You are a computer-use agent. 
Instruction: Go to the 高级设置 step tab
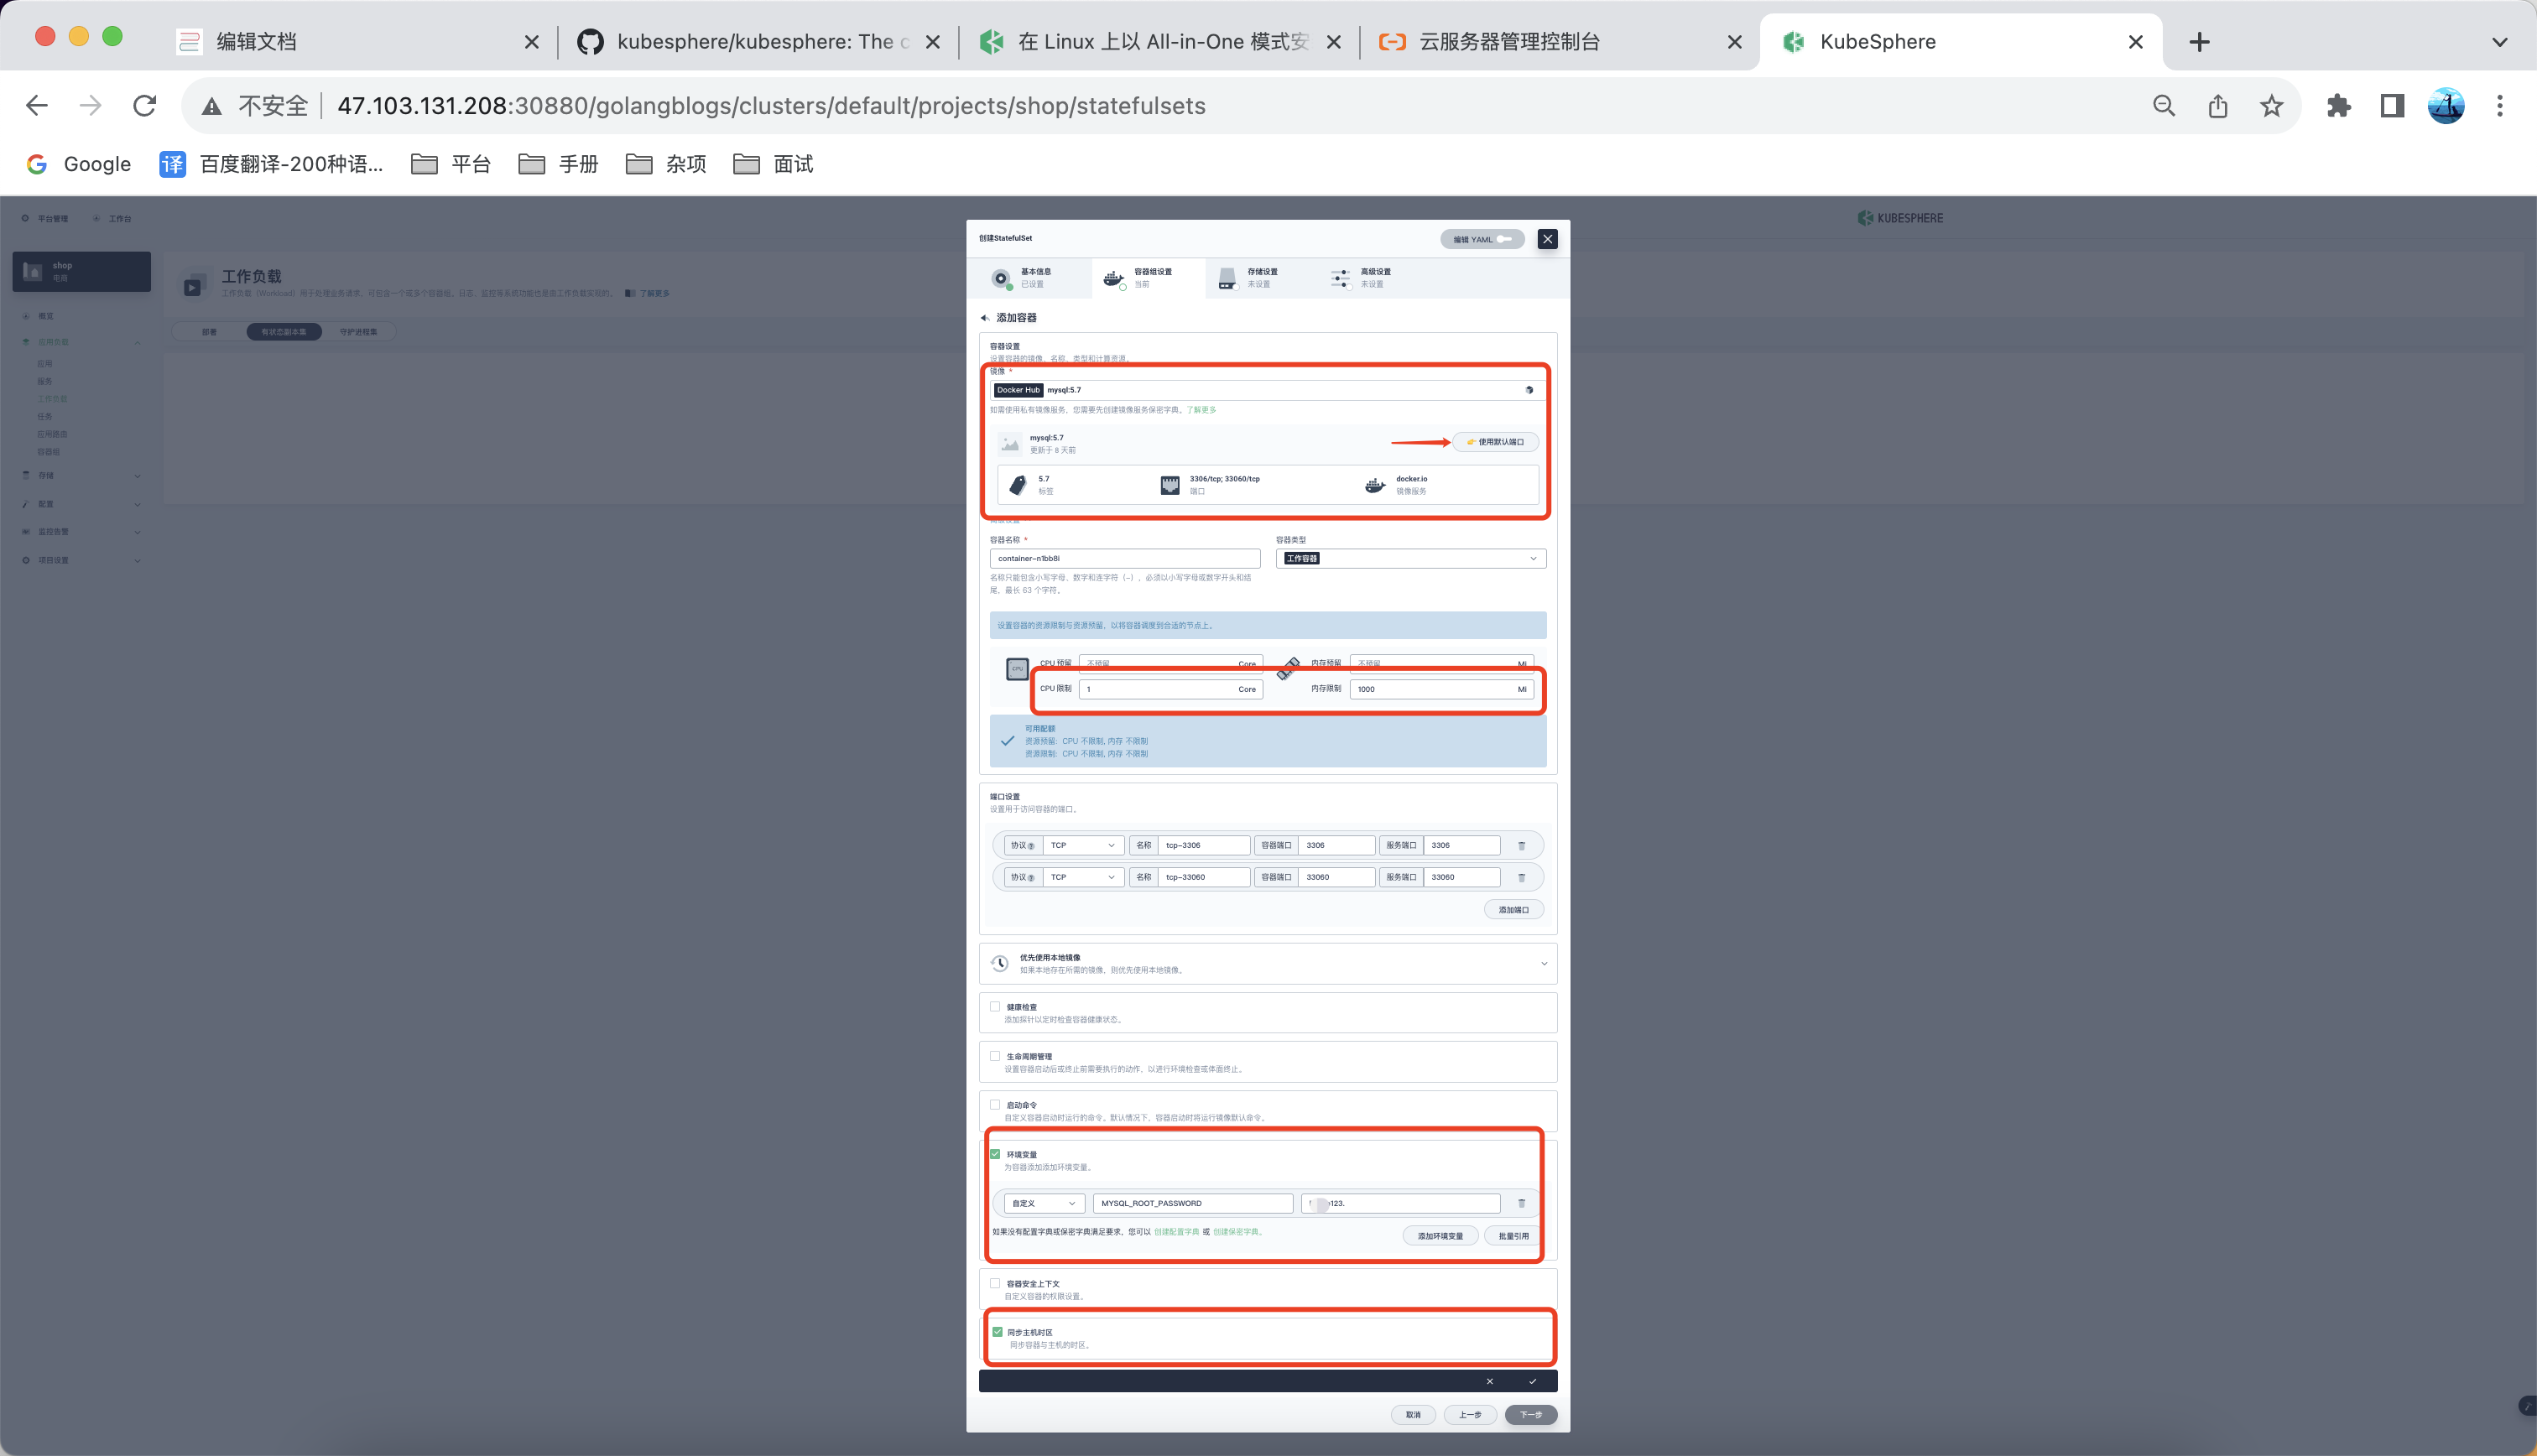click(x=1374, y=278)
